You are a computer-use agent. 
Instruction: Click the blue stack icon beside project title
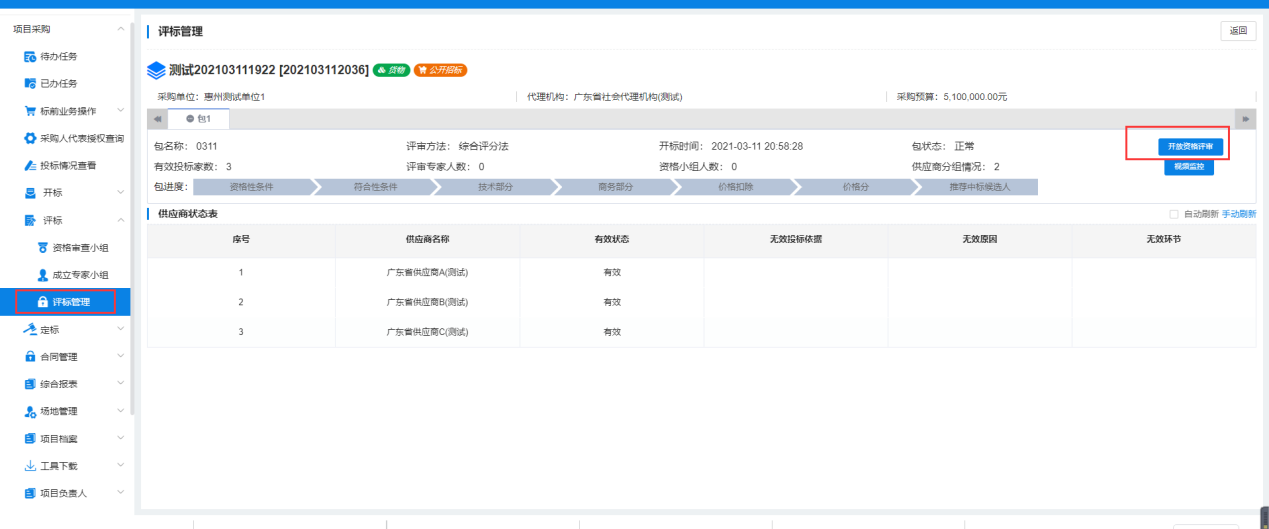pyautogui.click(x=155, y=70)
